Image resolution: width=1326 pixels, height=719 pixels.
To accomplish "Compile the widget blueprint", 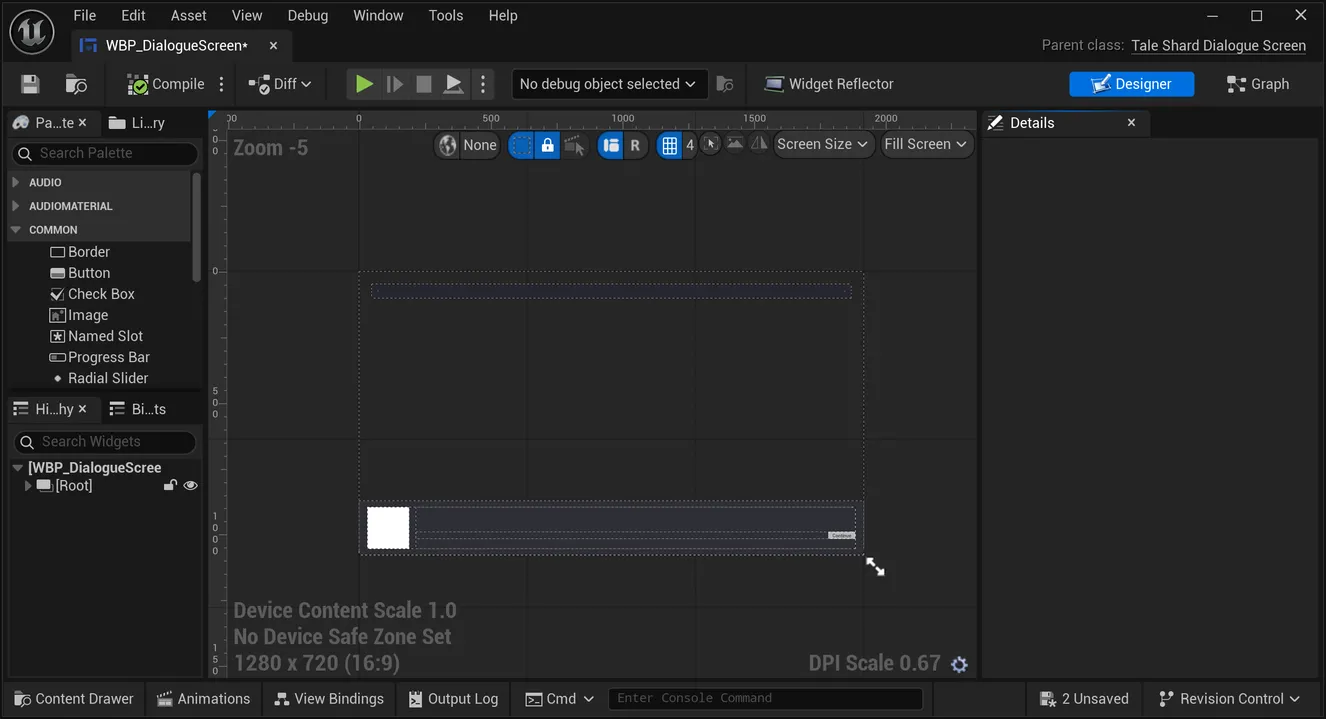I will pos(165,84).
